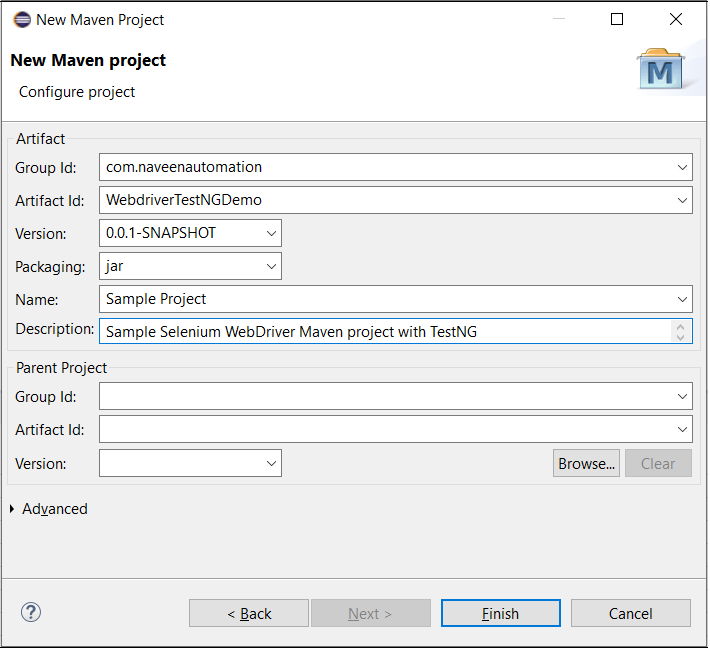
Task: Click the 'Name:' label
Action: (x=37, y=300)
